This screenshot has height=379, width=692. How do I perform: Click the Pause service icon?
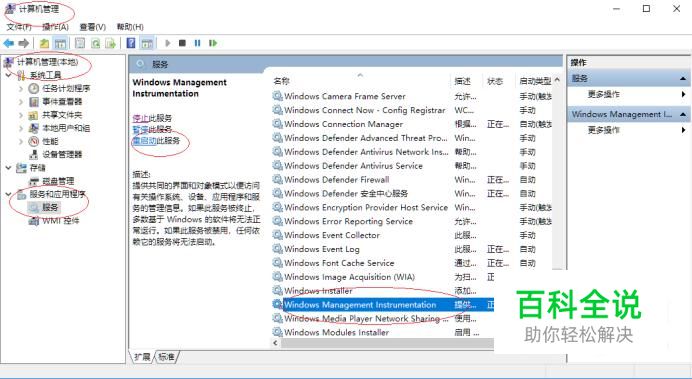(x=197, y=43)
